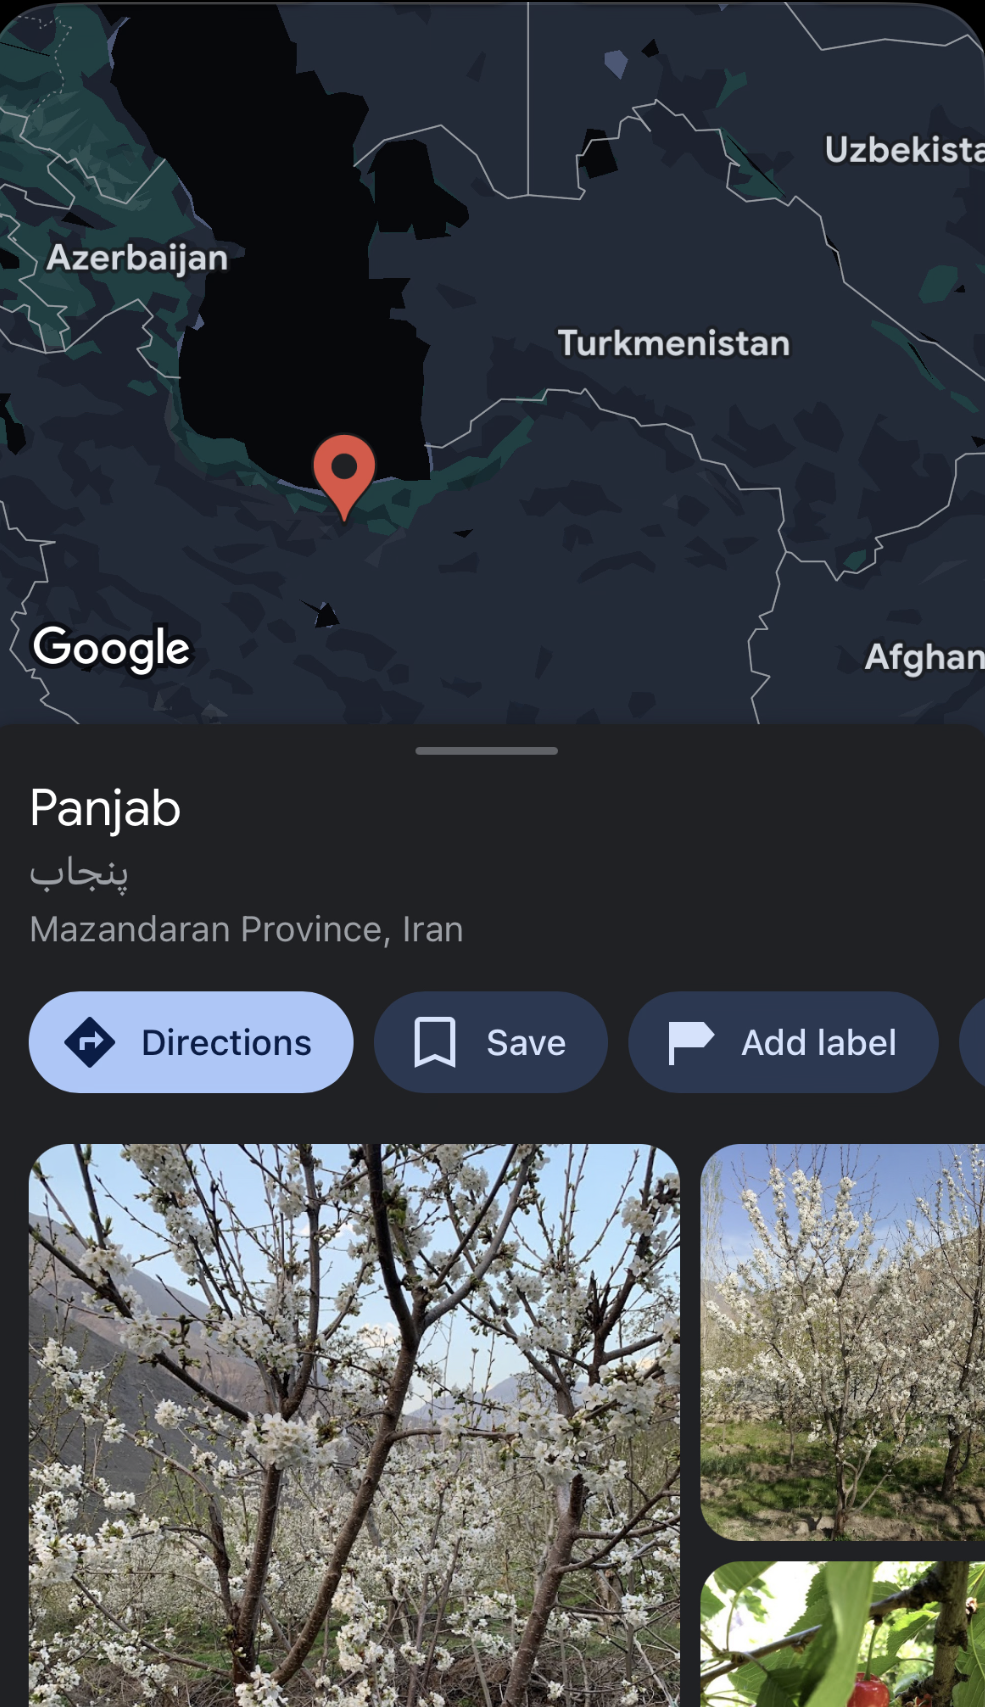985x1707 pixels.
Task: Tap the partially visible button after Add label
Action: point(972,1042)
